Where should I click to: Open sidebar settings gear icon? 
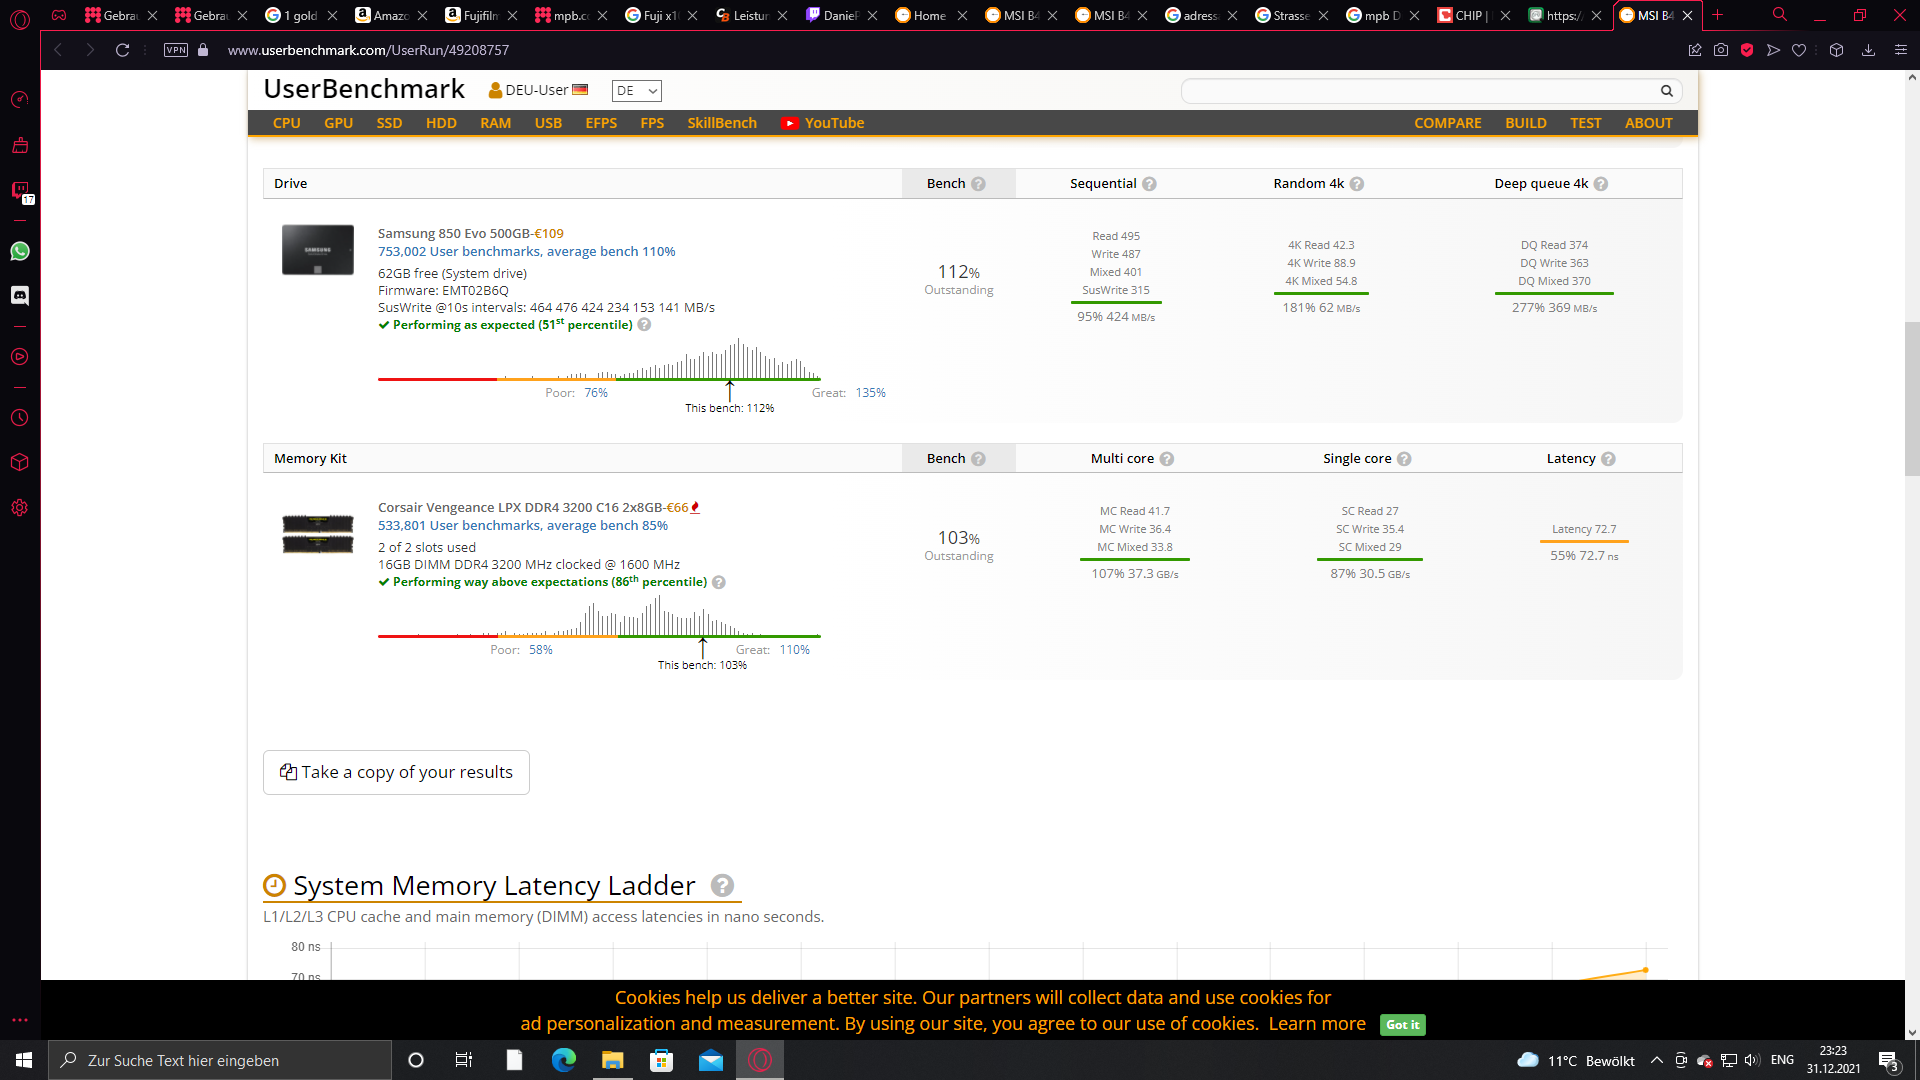pyautogui.click(x=20, y=508)
